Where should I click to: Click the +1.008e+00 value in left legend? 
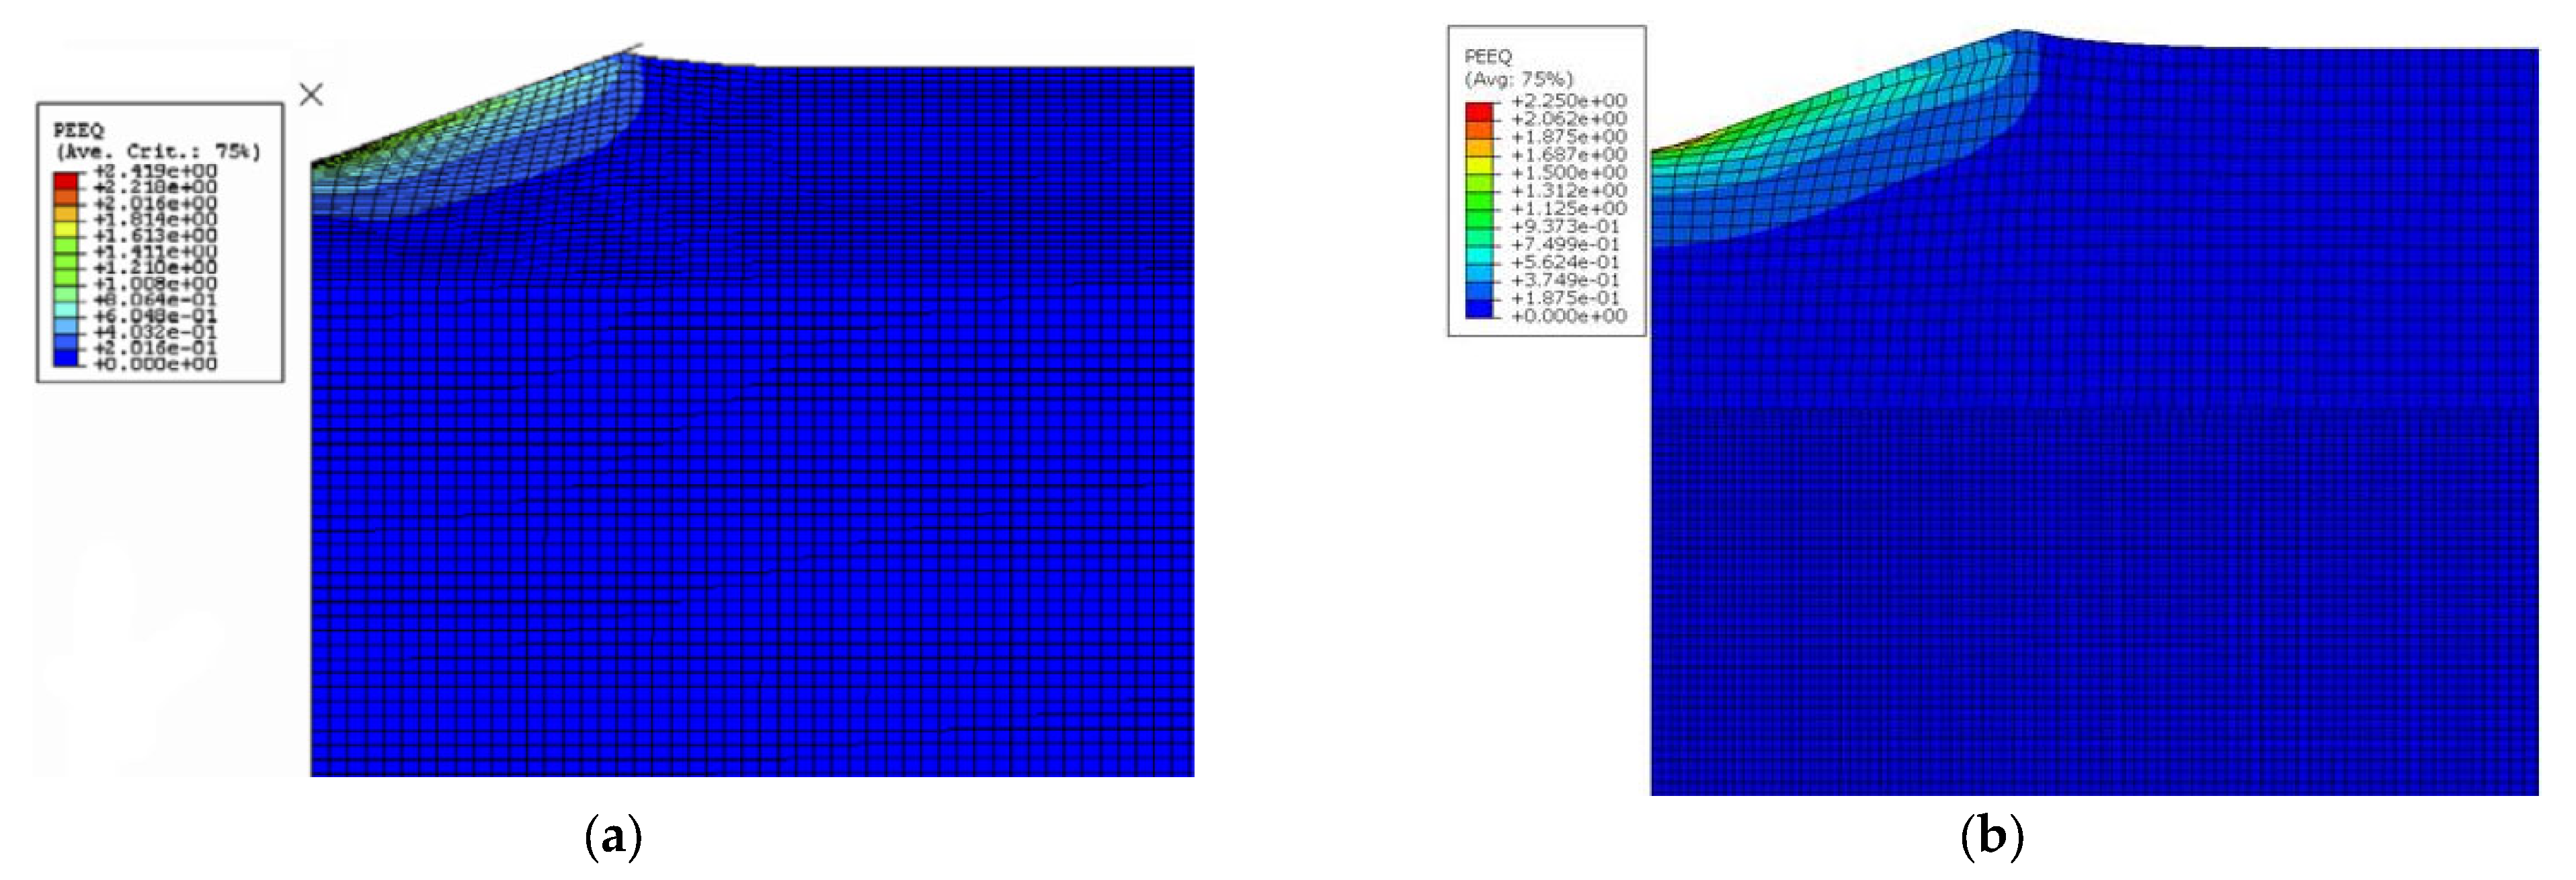point(155,284)
